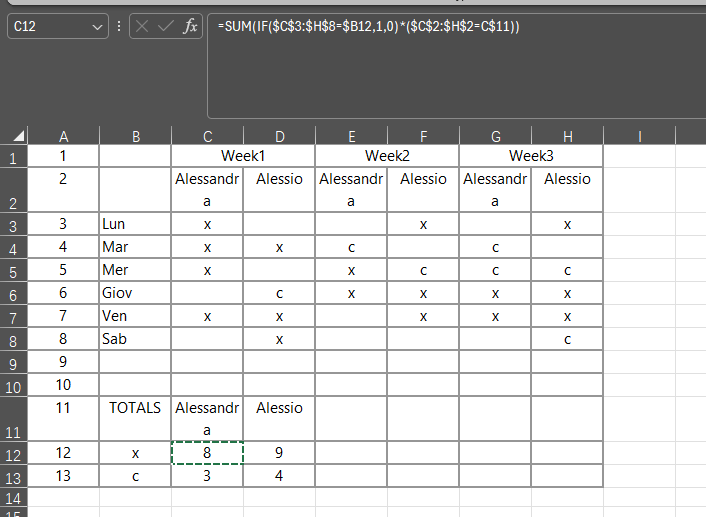This screenshot has width=706, height=517.
Task: Select the TOTALS cell
Action: tap(135, 418)
